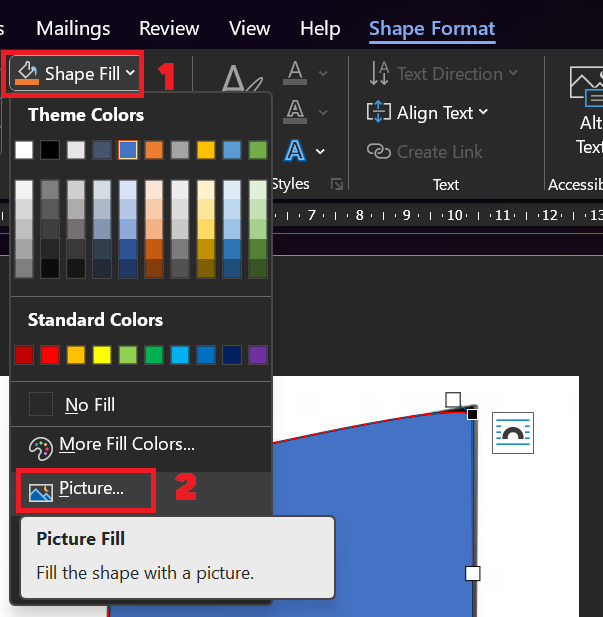This screenshot has width=603, height=617.
Task: Choose No Fill option
Action: [x=90, y=405]
